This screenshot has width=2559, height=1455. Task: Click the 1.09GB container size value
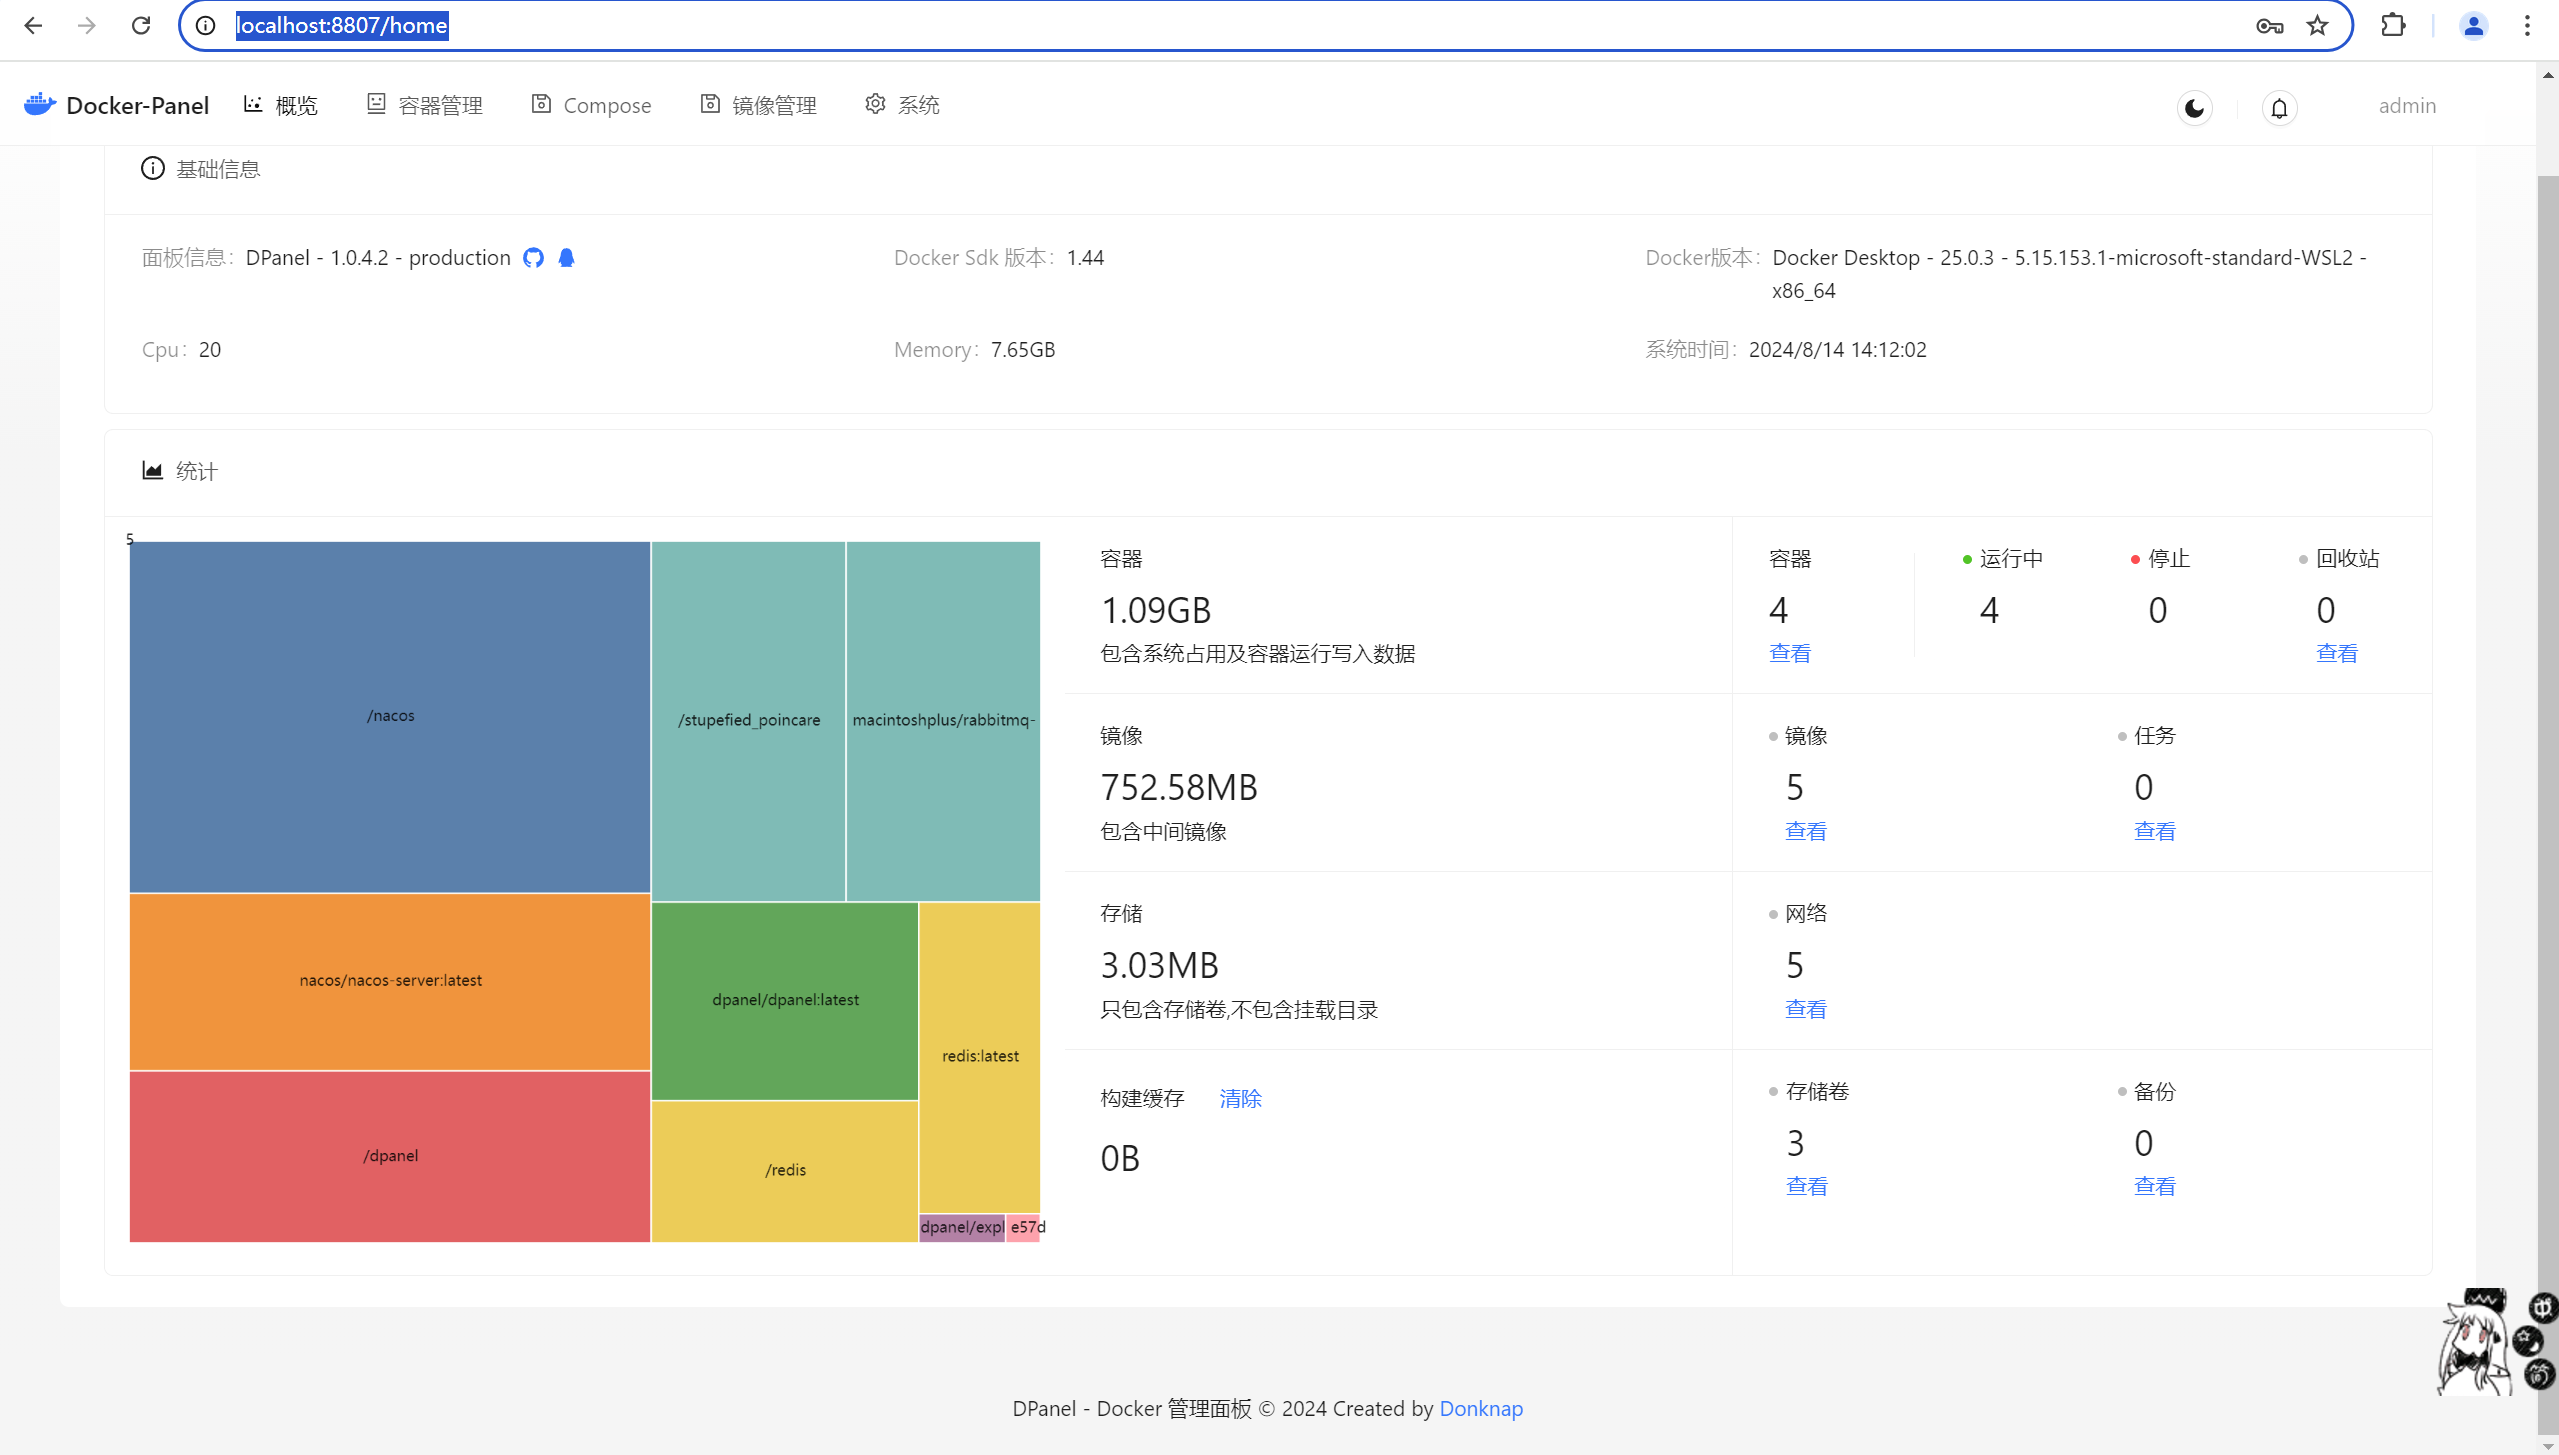coord(1156,610)
